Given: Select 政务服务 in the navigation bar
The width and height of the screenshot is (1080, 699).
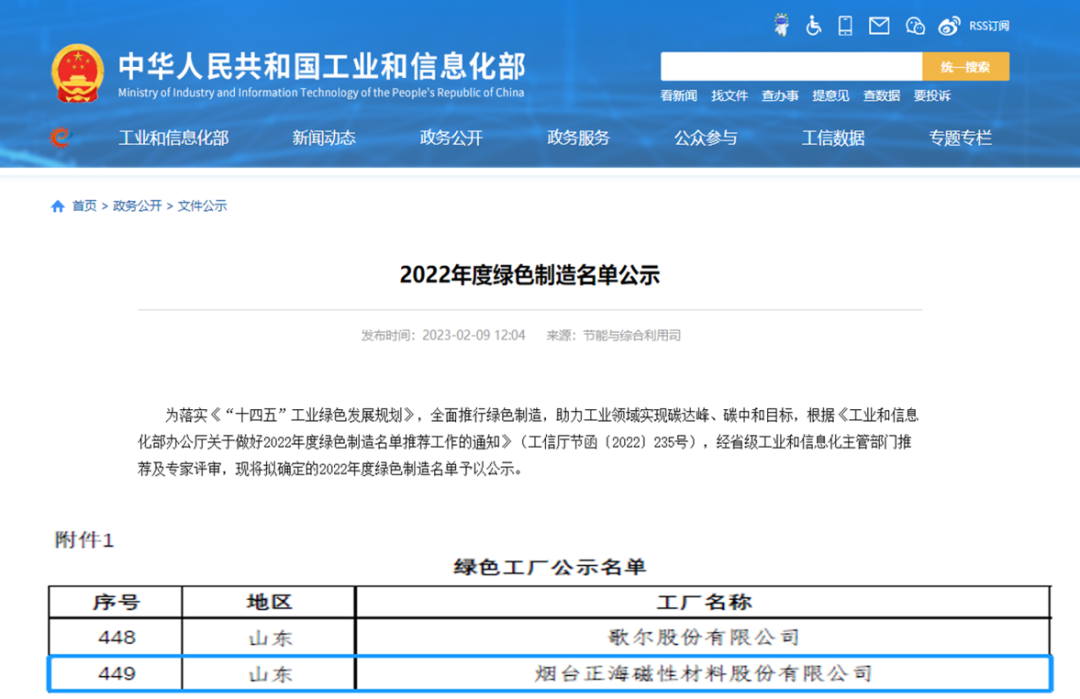Looking at the screenshot, I should coord(578,138).
